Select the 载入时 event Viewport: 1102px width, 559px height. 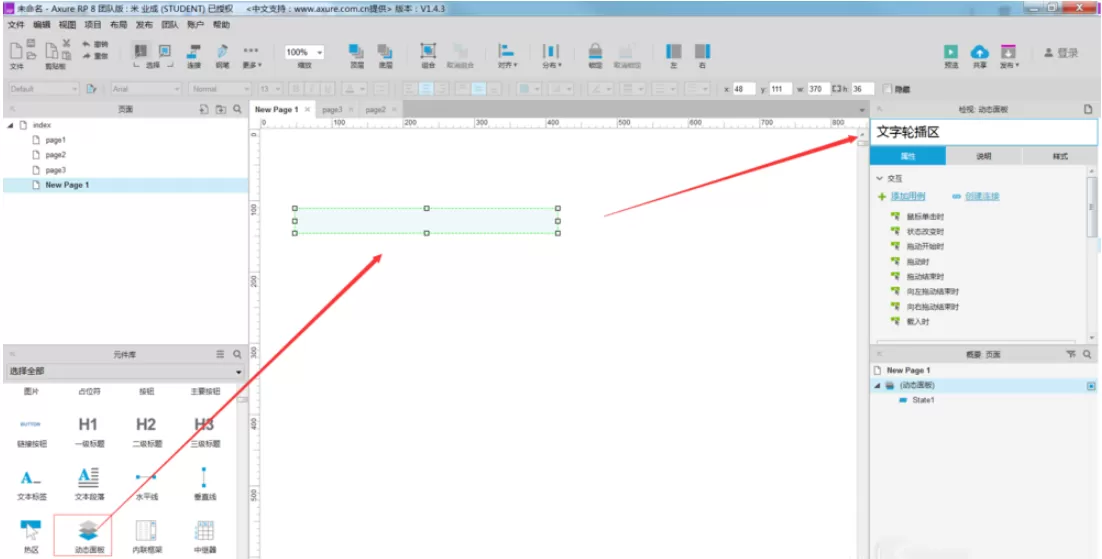(x=918, y=321)
